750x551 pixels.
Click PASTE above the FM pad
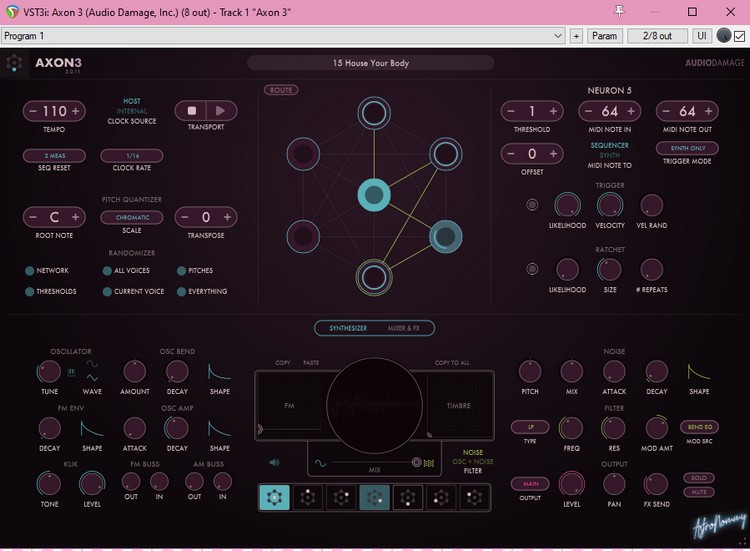311,363
